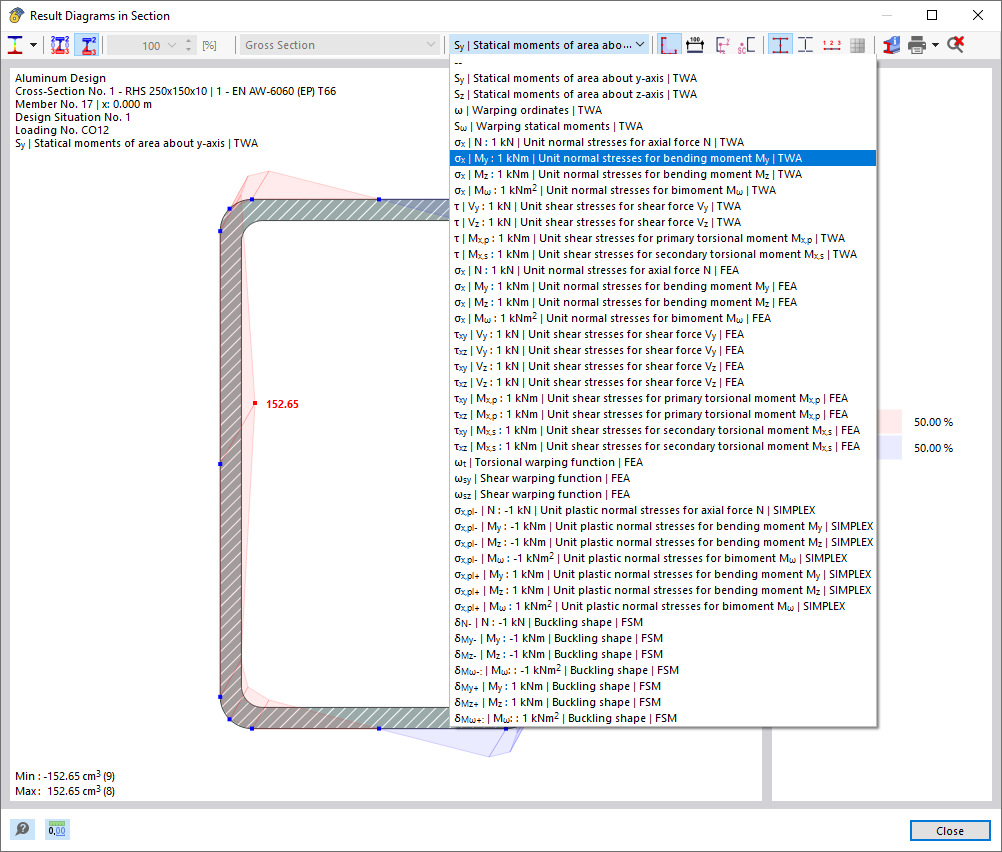Click the Close button
Image resolution: width=1002 pixels, height=852 pixels.
point(950,830)
